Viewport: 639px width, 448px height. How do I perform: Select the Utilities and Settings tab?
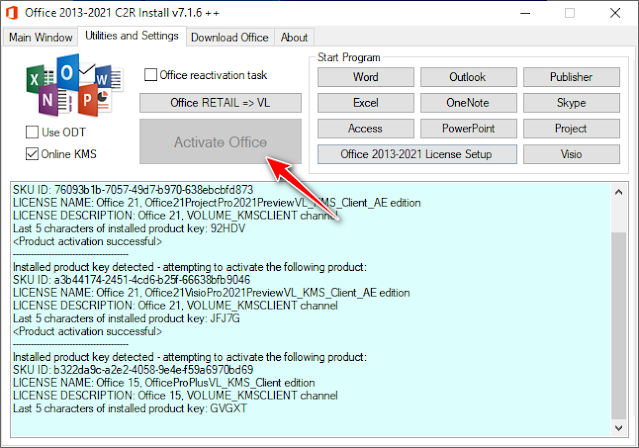[x=132, y=36]
